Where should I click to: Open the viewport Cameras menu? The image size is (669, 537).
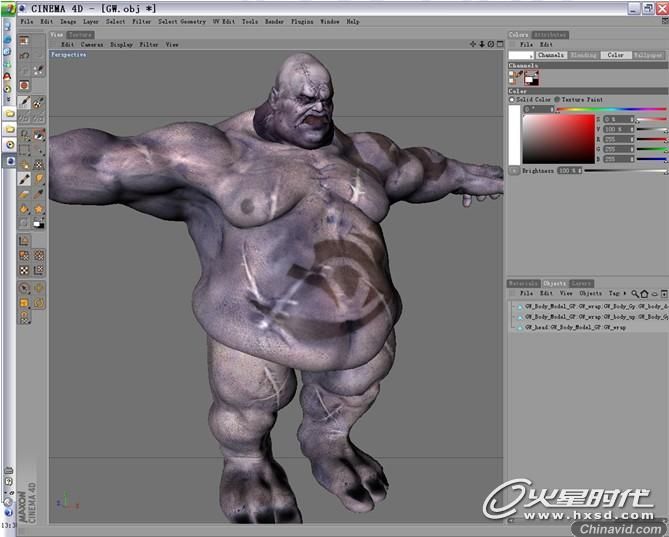pos(91,44)
